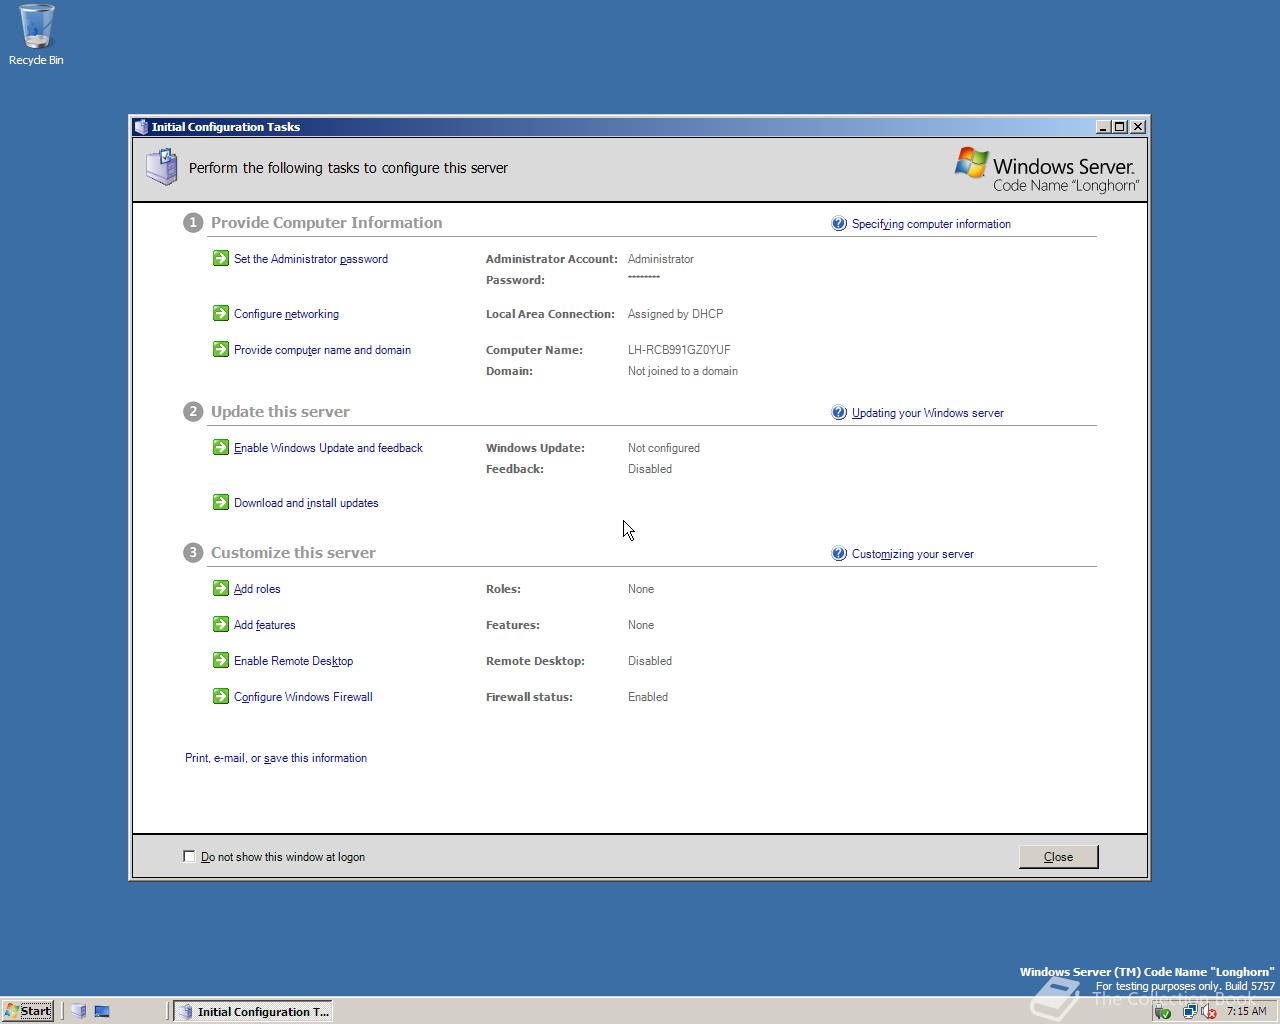
Task: Click the Administrator account name value
Action: [661, 259]
